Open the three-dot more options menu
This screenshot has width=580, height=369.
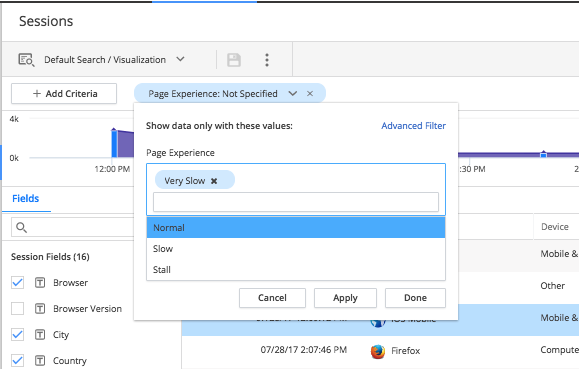[x=267, y=60]
